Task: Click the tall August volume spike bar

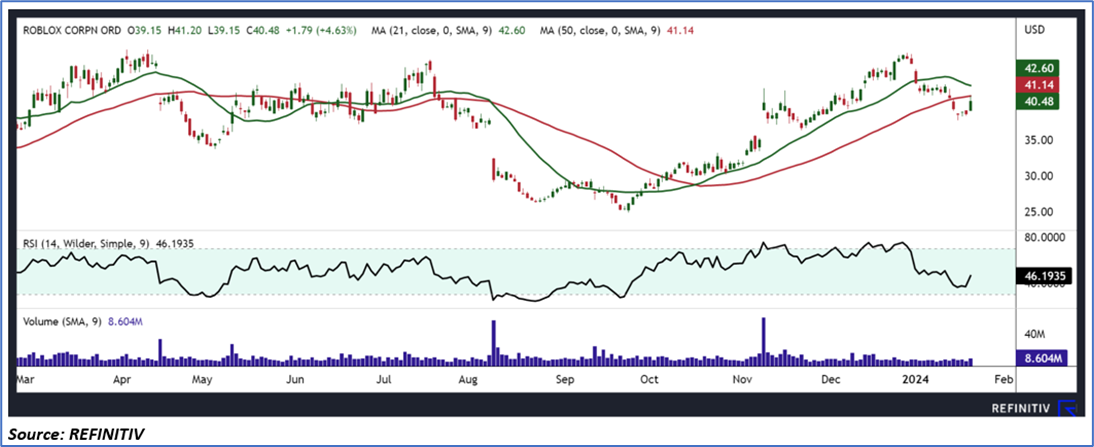Action: (494, 343)
